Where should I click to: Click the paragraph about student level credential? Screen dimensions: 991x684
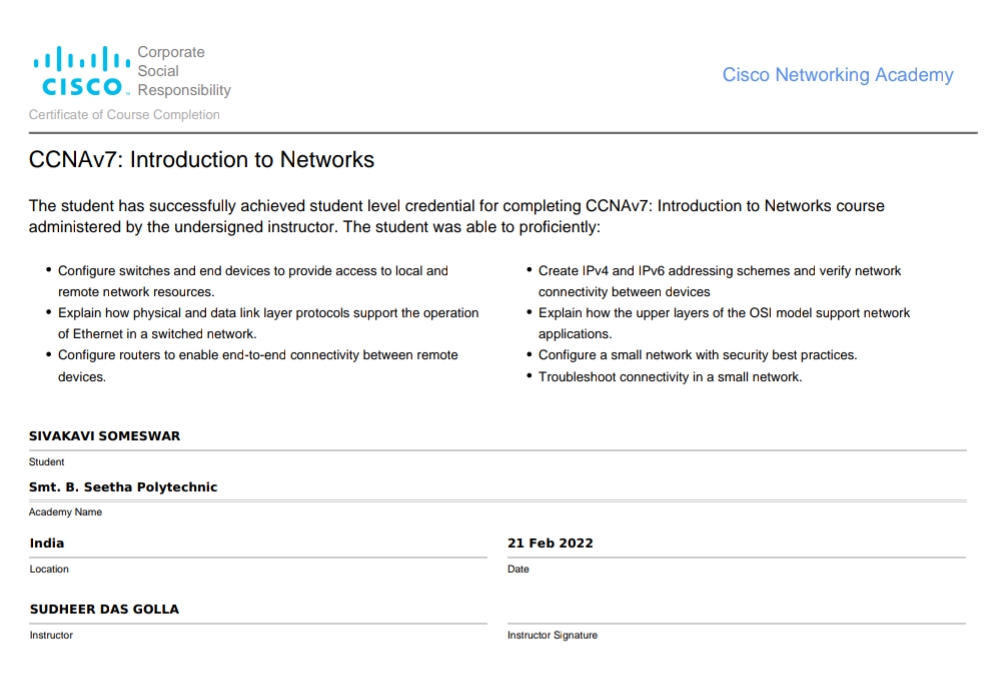point(456,216)
